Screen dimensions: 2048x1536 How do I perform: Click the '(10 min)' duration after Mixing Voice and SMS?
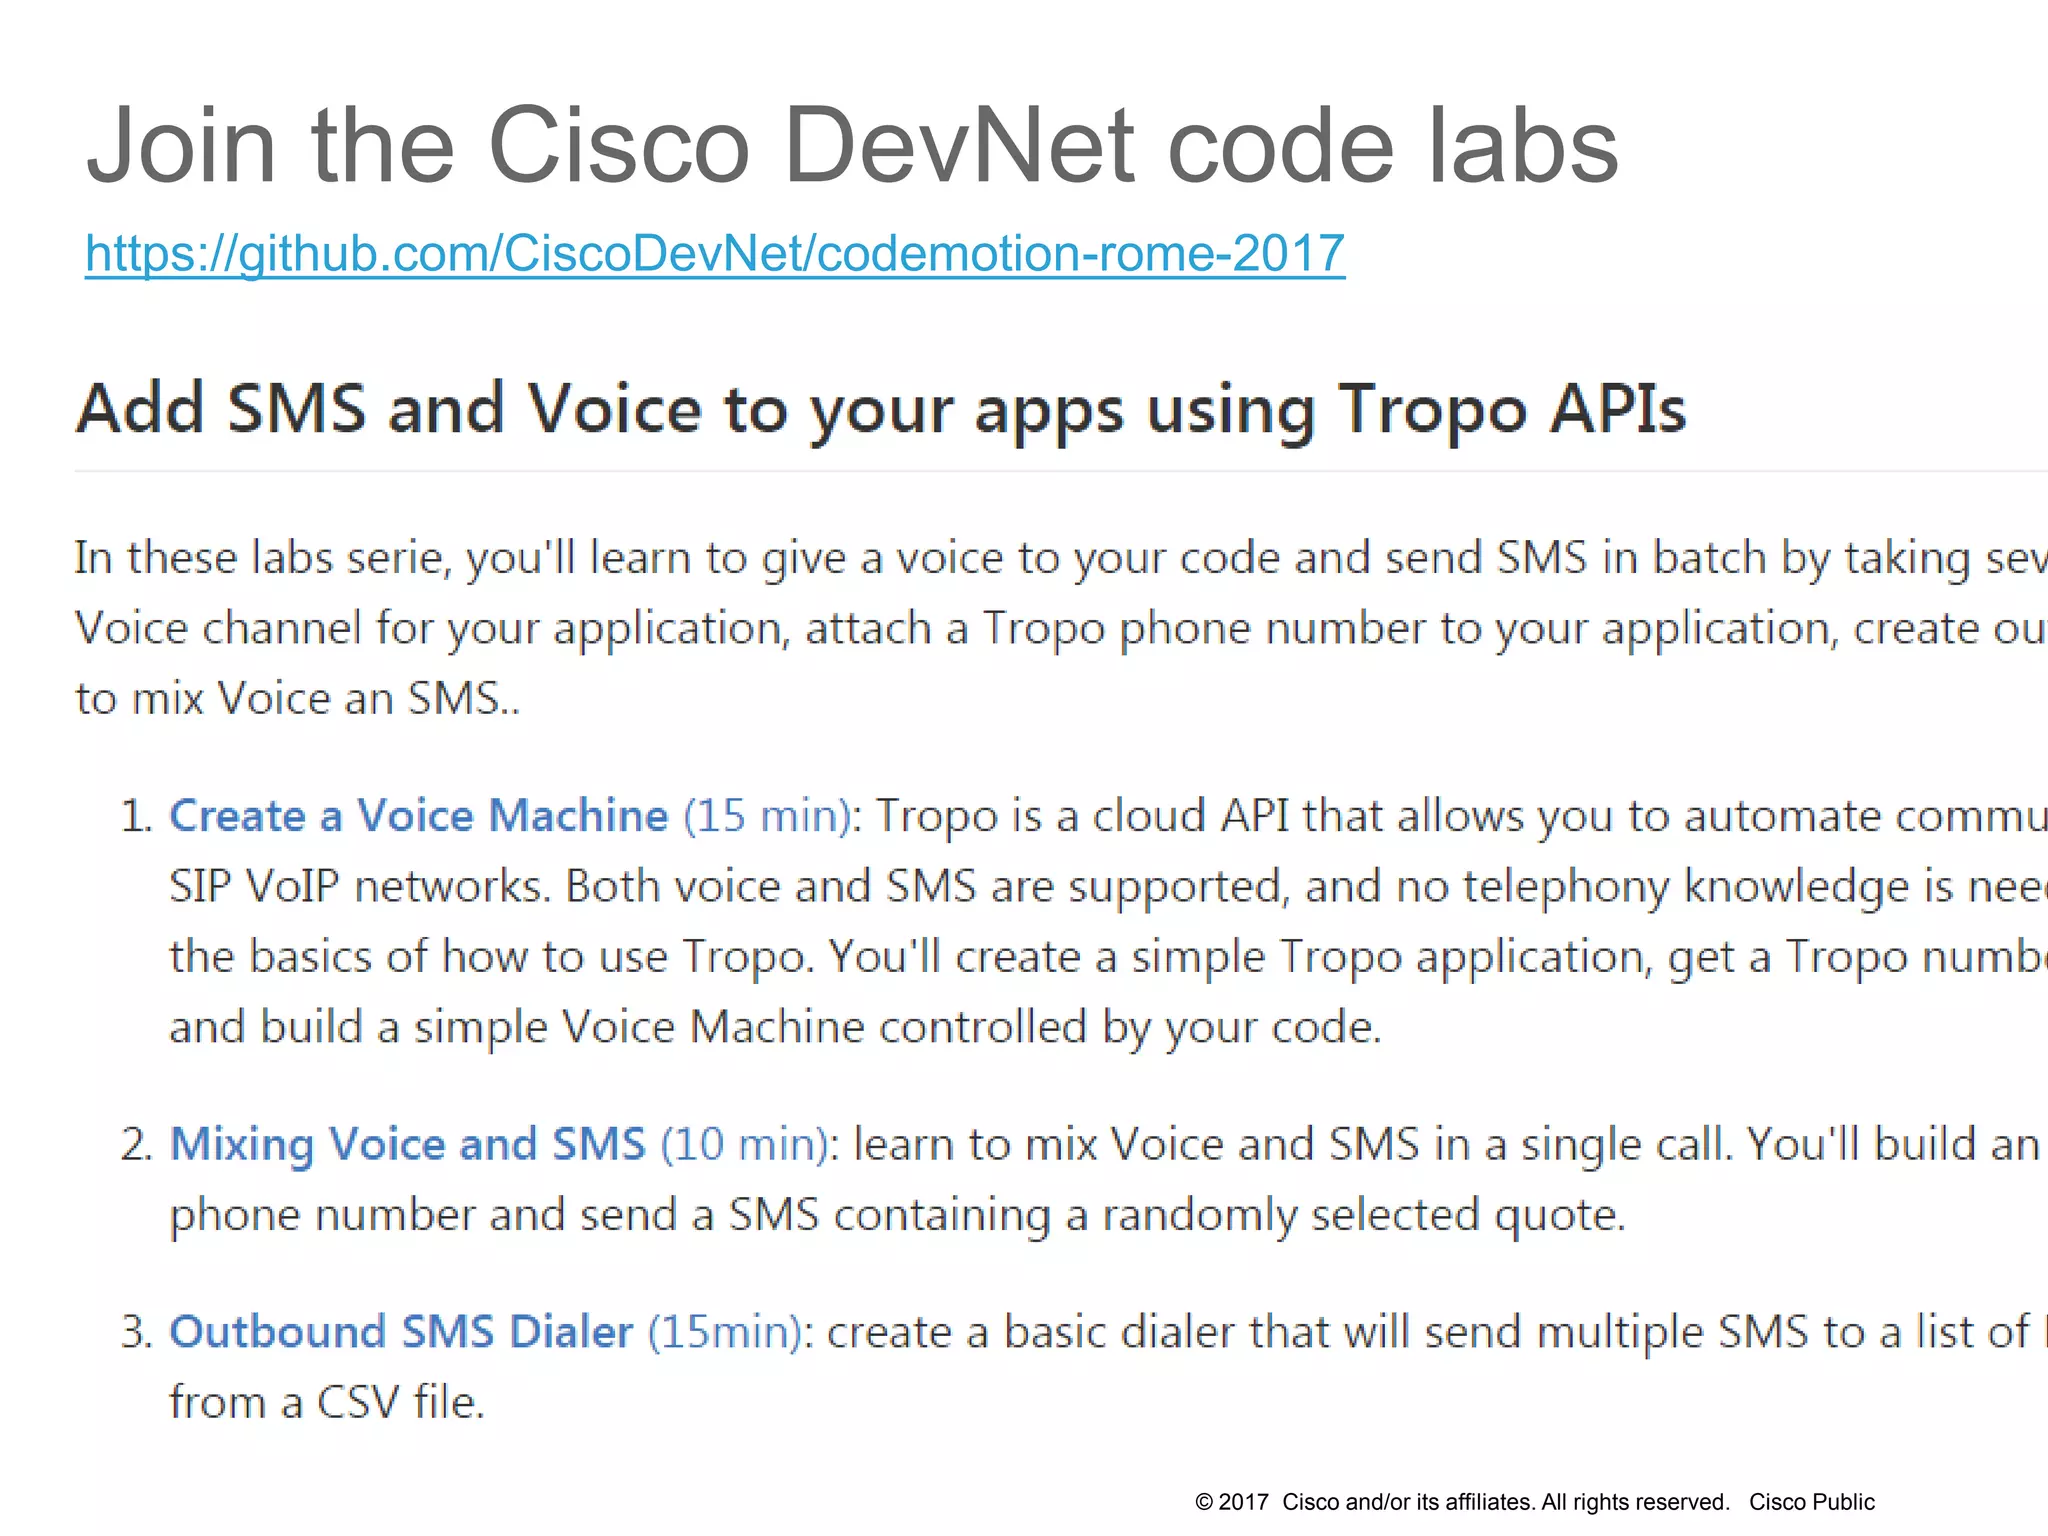click(744, 1144)
